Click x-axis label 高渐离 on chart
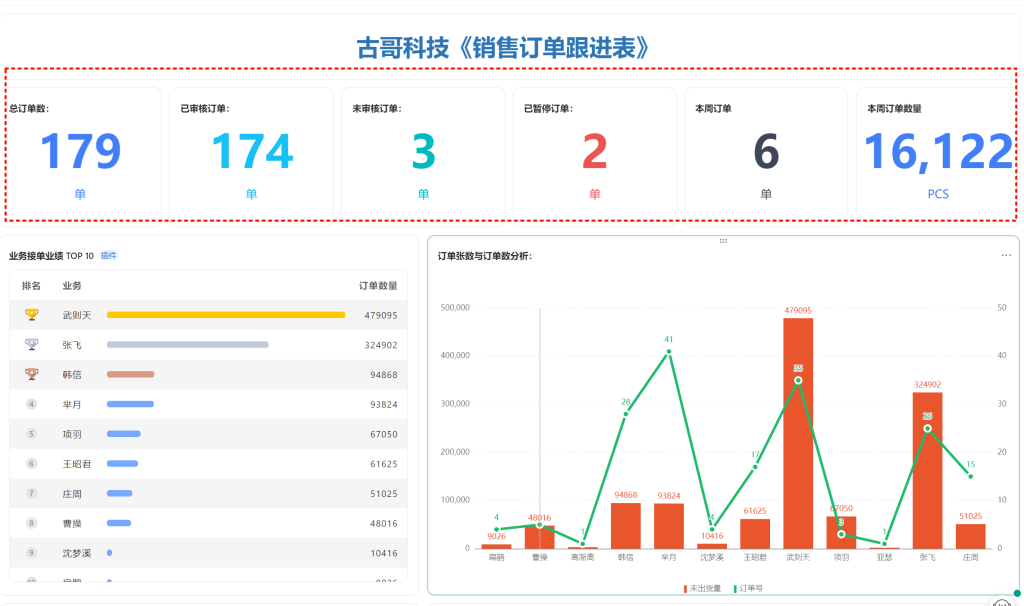The width and height of the screenshot is (1024, 606). 583,557
